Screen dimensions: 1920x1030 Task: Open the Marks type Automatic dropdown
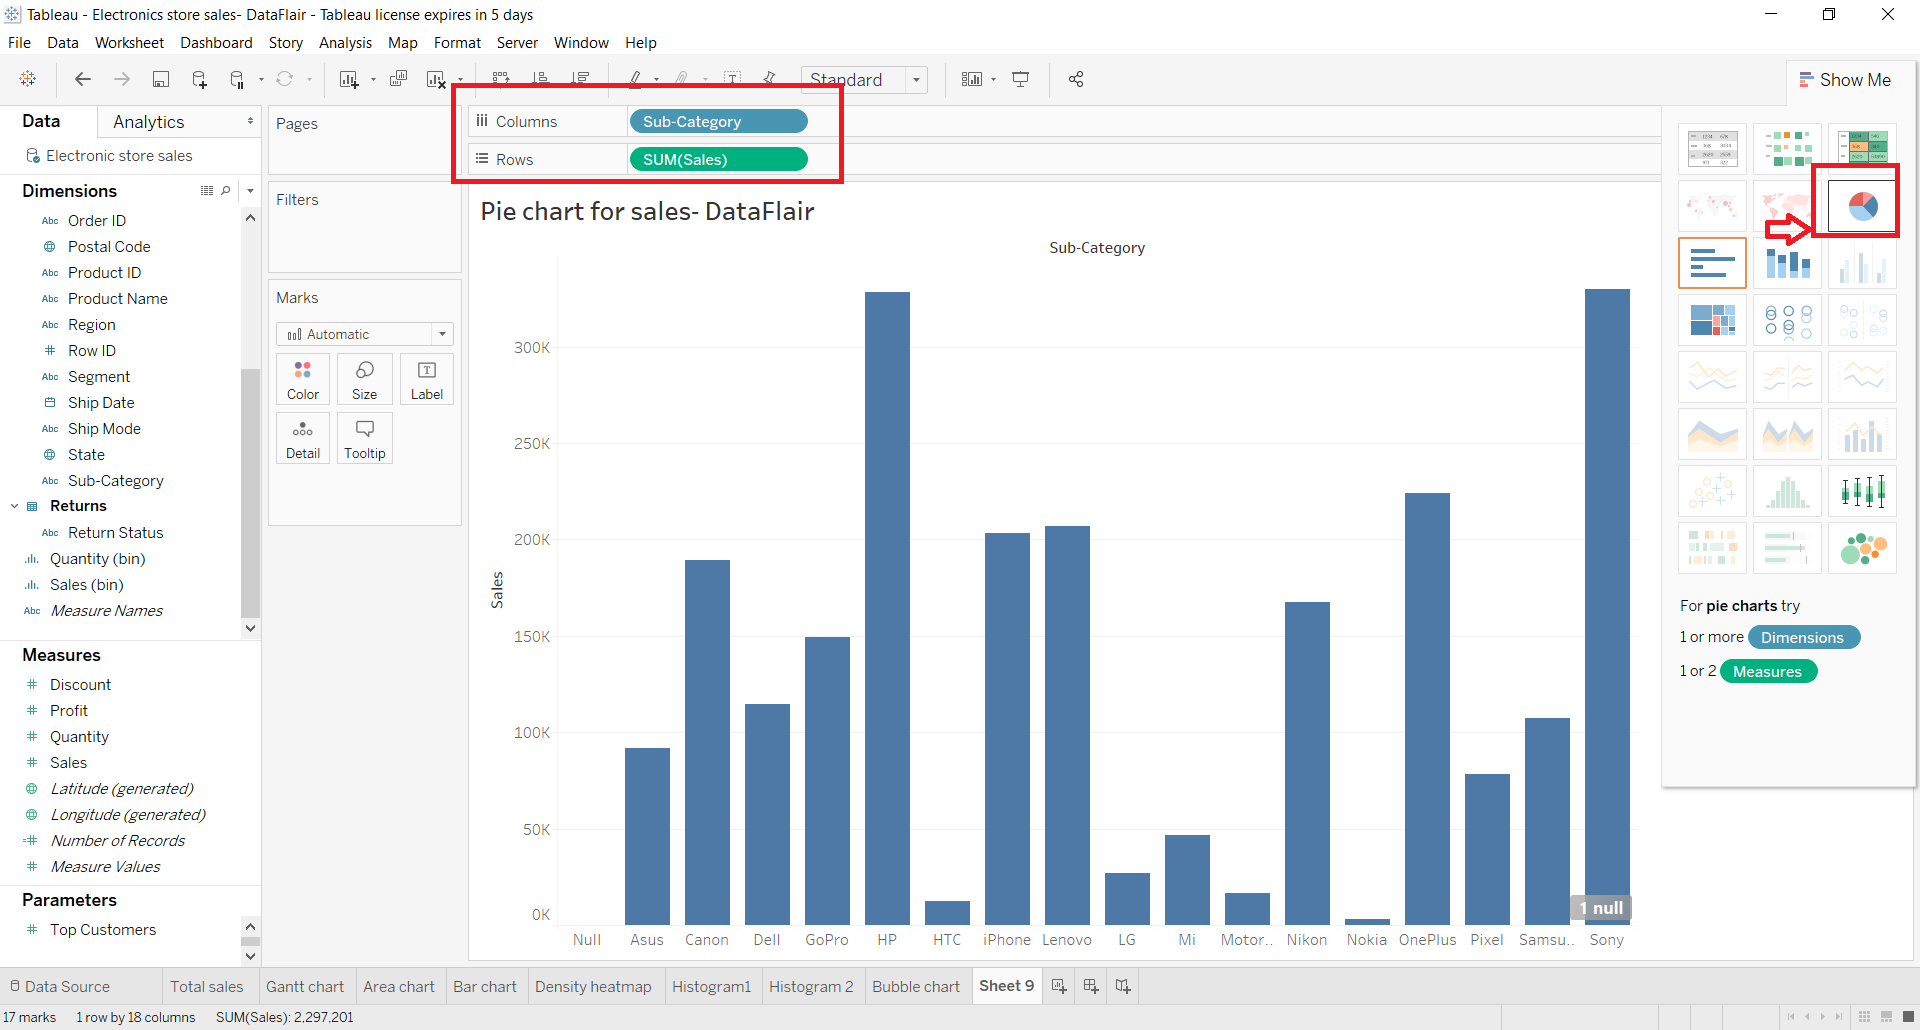[365, 334]
